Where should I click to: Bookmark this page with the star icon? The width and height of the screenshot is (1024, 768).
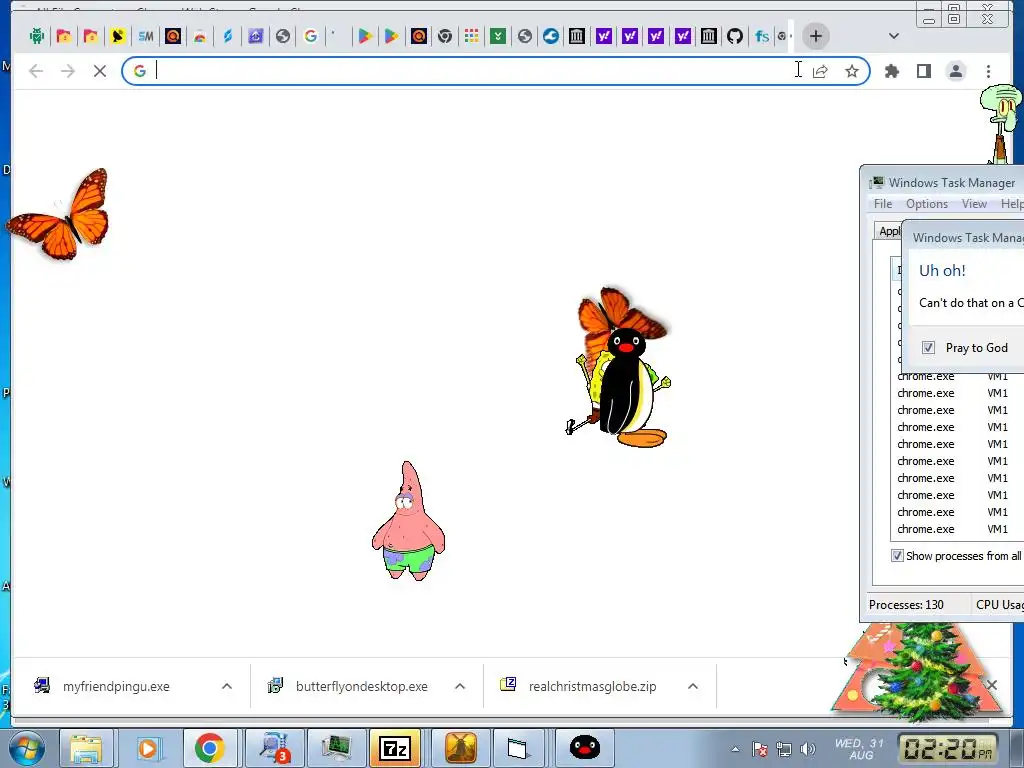(x=852, y=71)
